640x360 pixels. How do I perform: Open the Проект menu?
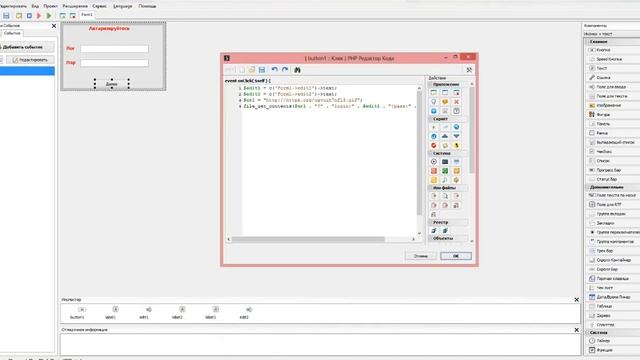click(x=51, y=6)
